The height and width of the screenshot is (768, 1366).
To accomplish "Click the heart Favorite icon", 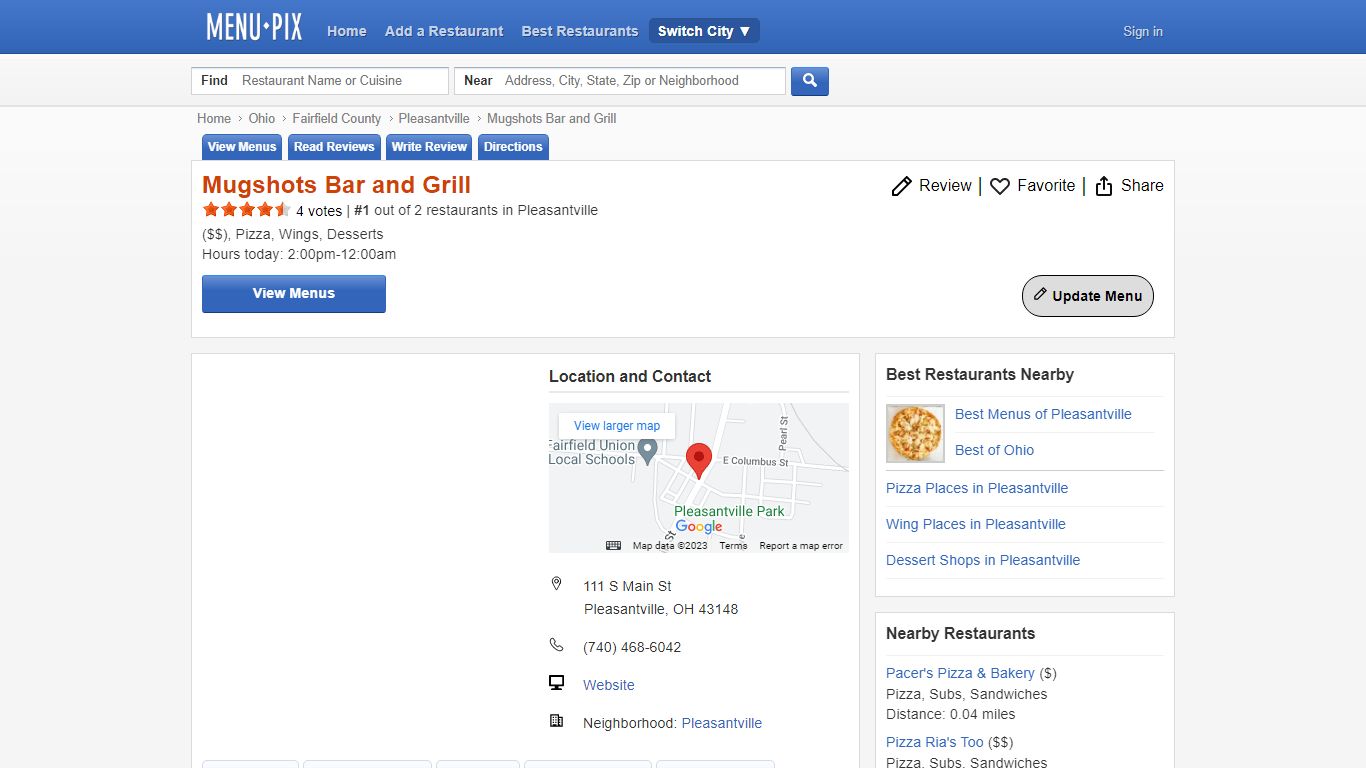I will tap(1000, 186).
